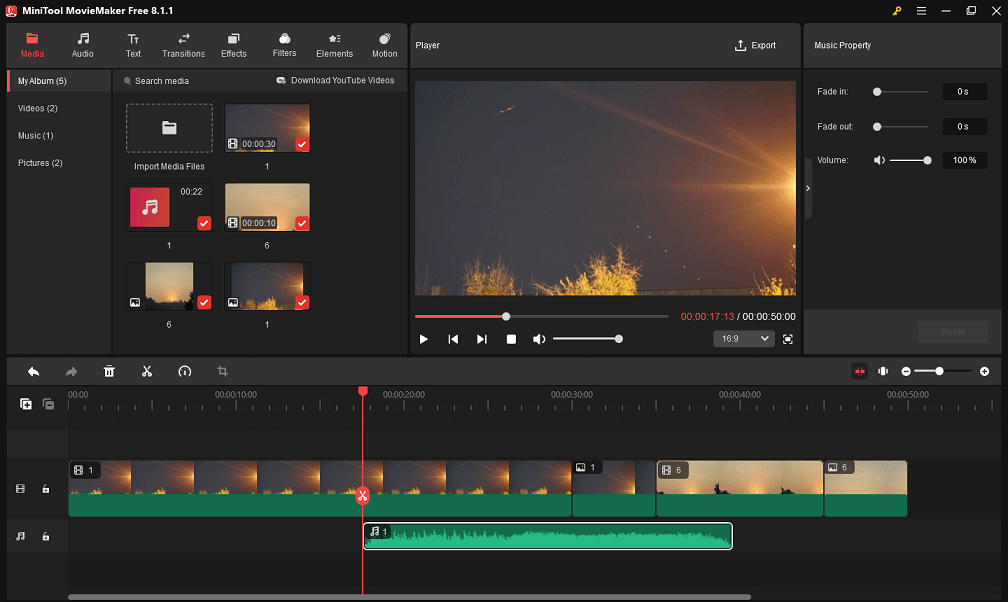Image resolution: width=1008 pixels, height=602 pixels.
Task: Select the music clip 1 on timeline
Action: [548, 536]
